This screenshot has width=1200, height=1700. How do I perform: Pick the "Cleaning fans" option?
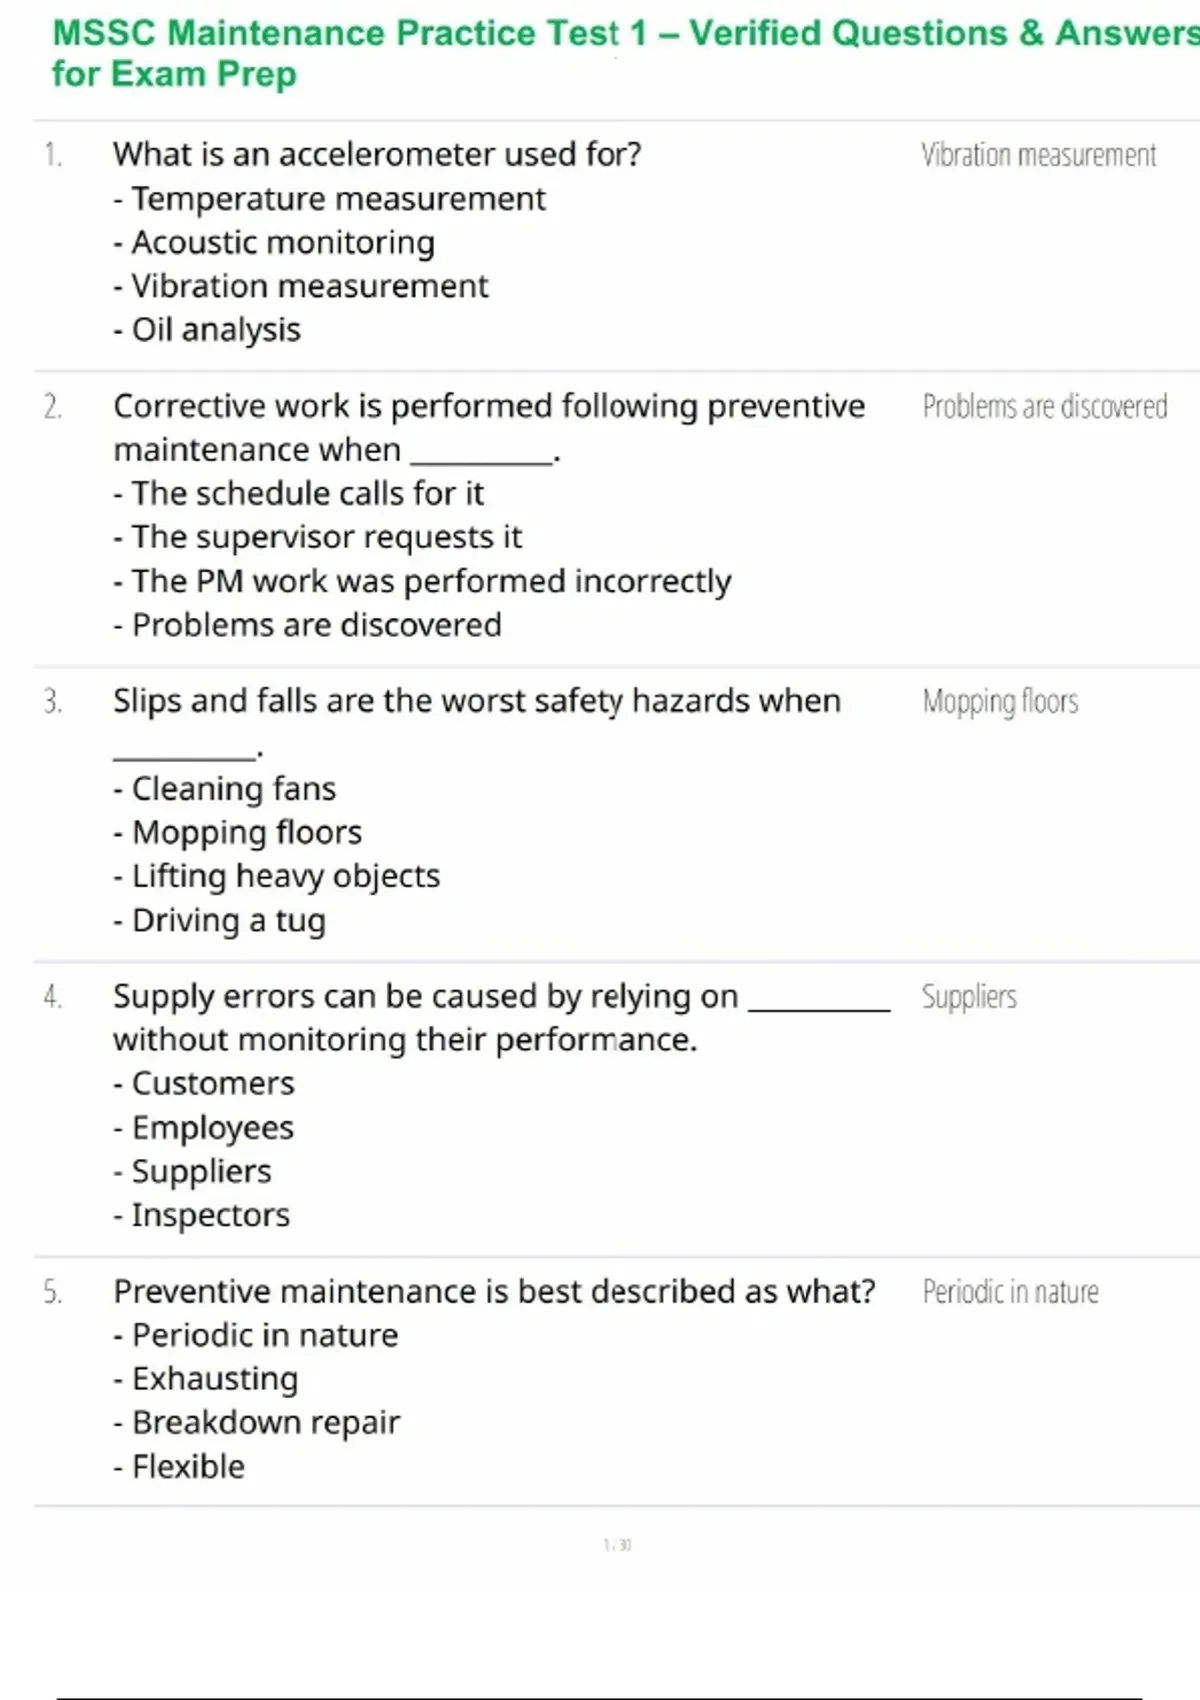[x=234, y=789]
